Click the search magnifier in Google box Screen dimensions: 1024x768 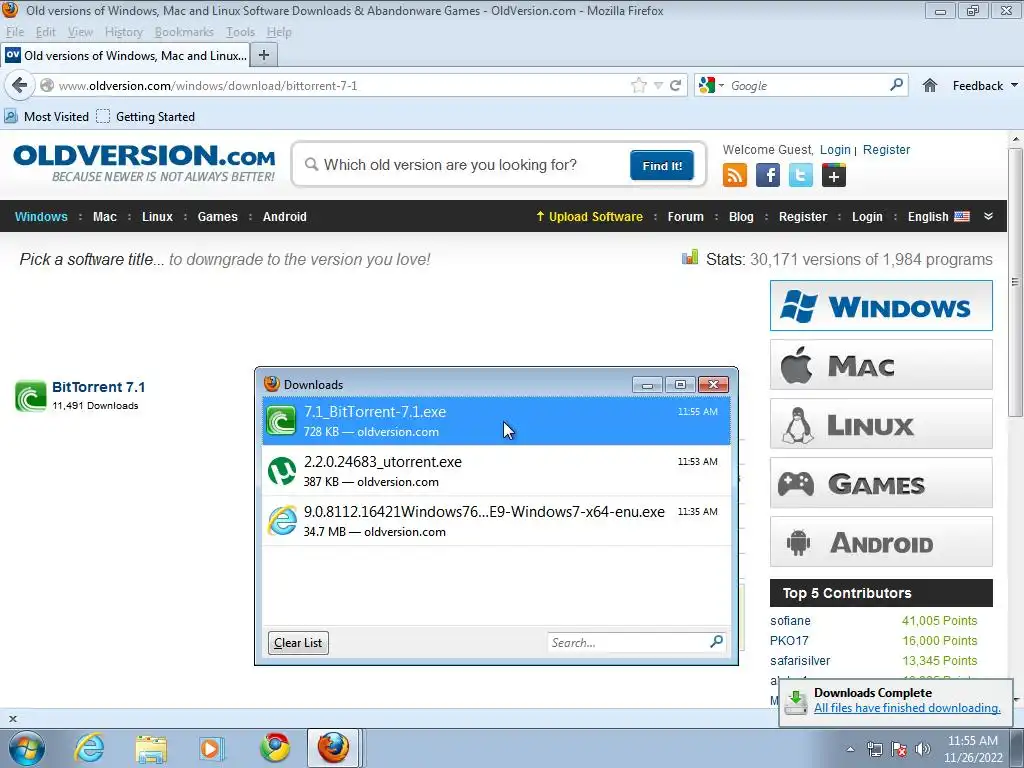(x=897, y=85)
